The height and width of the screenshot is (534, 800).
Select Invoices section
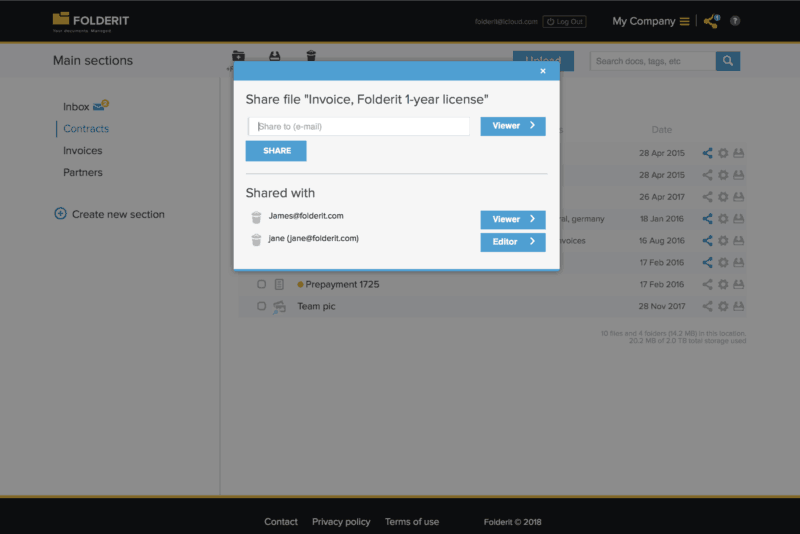point(83,150)
